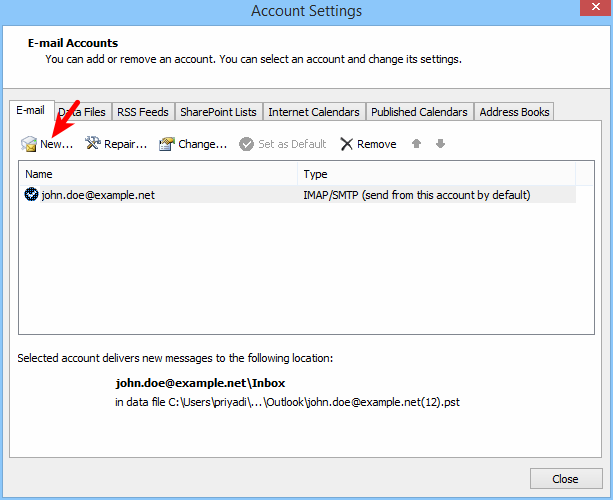This screenshot has height=500, width=613.
Task: Click the Change account icon
Action: (x=167, y=144)
